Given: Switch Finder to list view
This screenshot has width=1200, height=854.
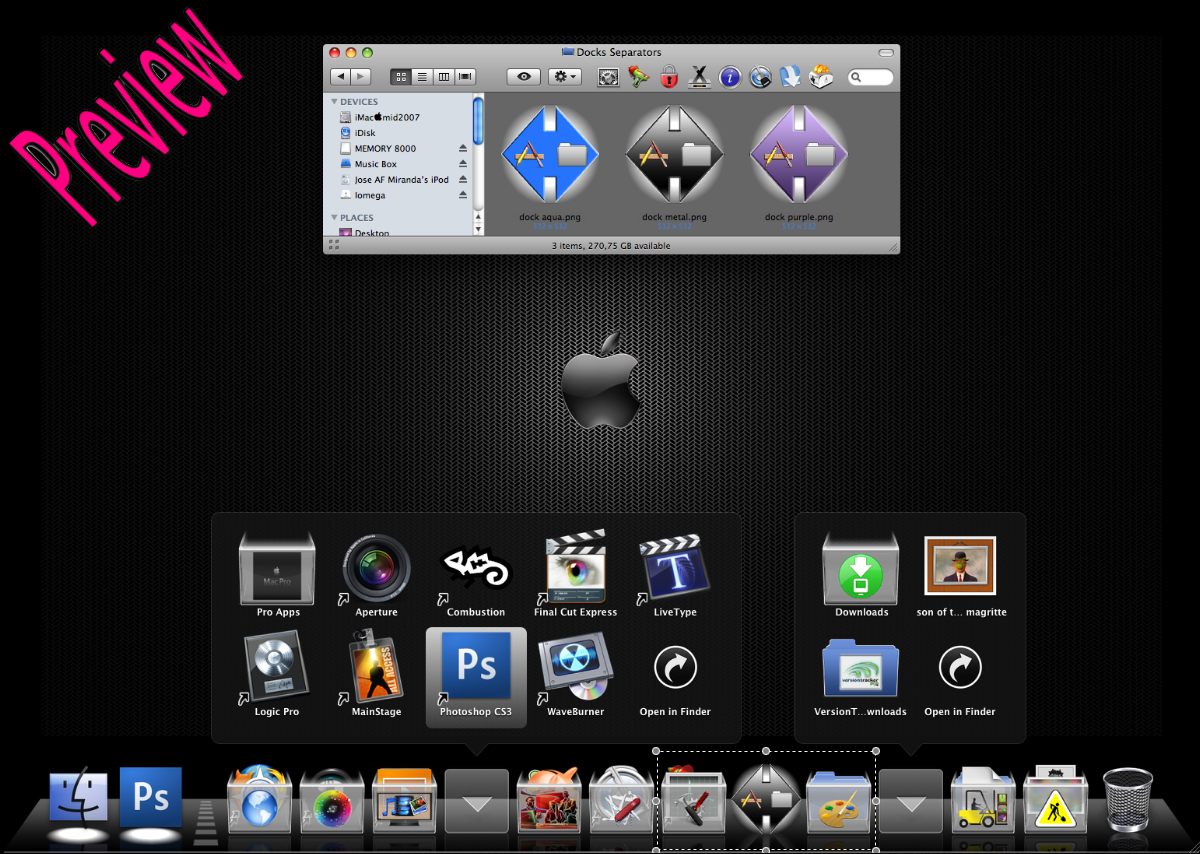Looking at the screenshot, I should pyautogui.click(x=422, y=77).
